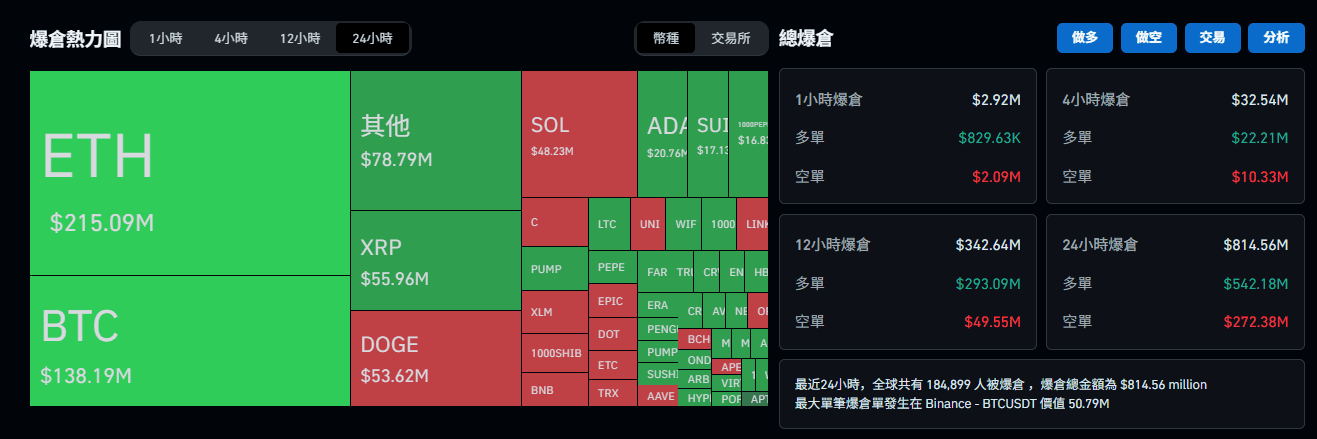Choose the 12小時 timeframe tab
1317x439 pixels.
(x=300, y=39)
